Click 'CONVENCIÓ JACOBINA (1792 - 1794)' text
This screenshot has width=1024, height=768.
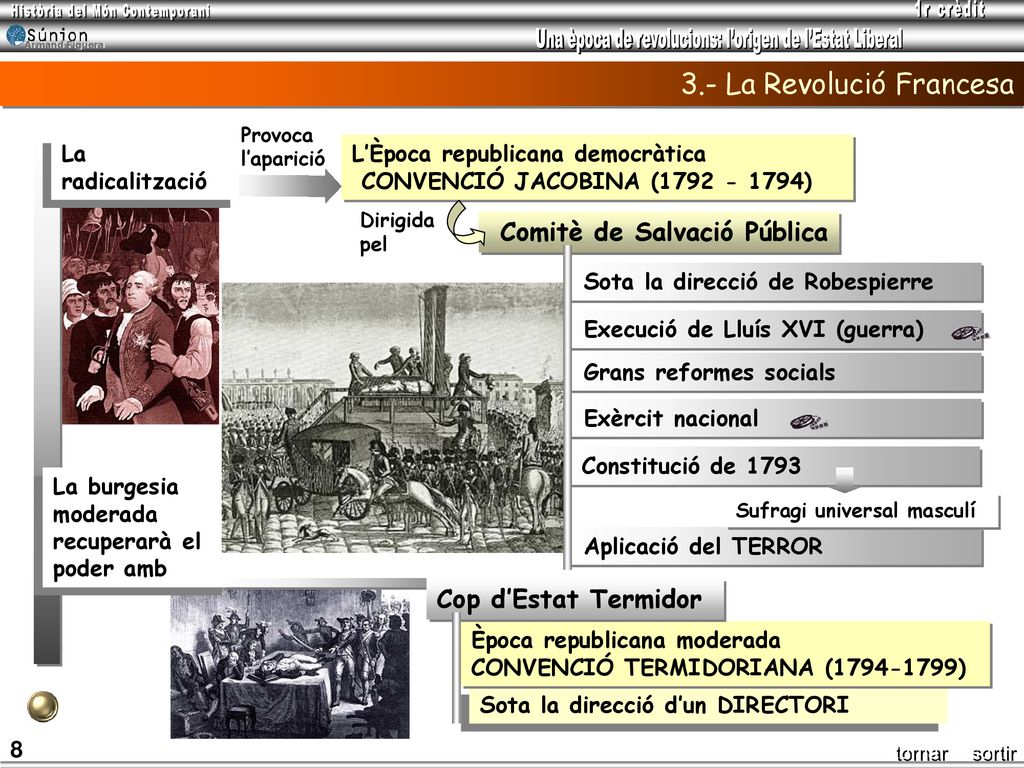tap(586, 181)
